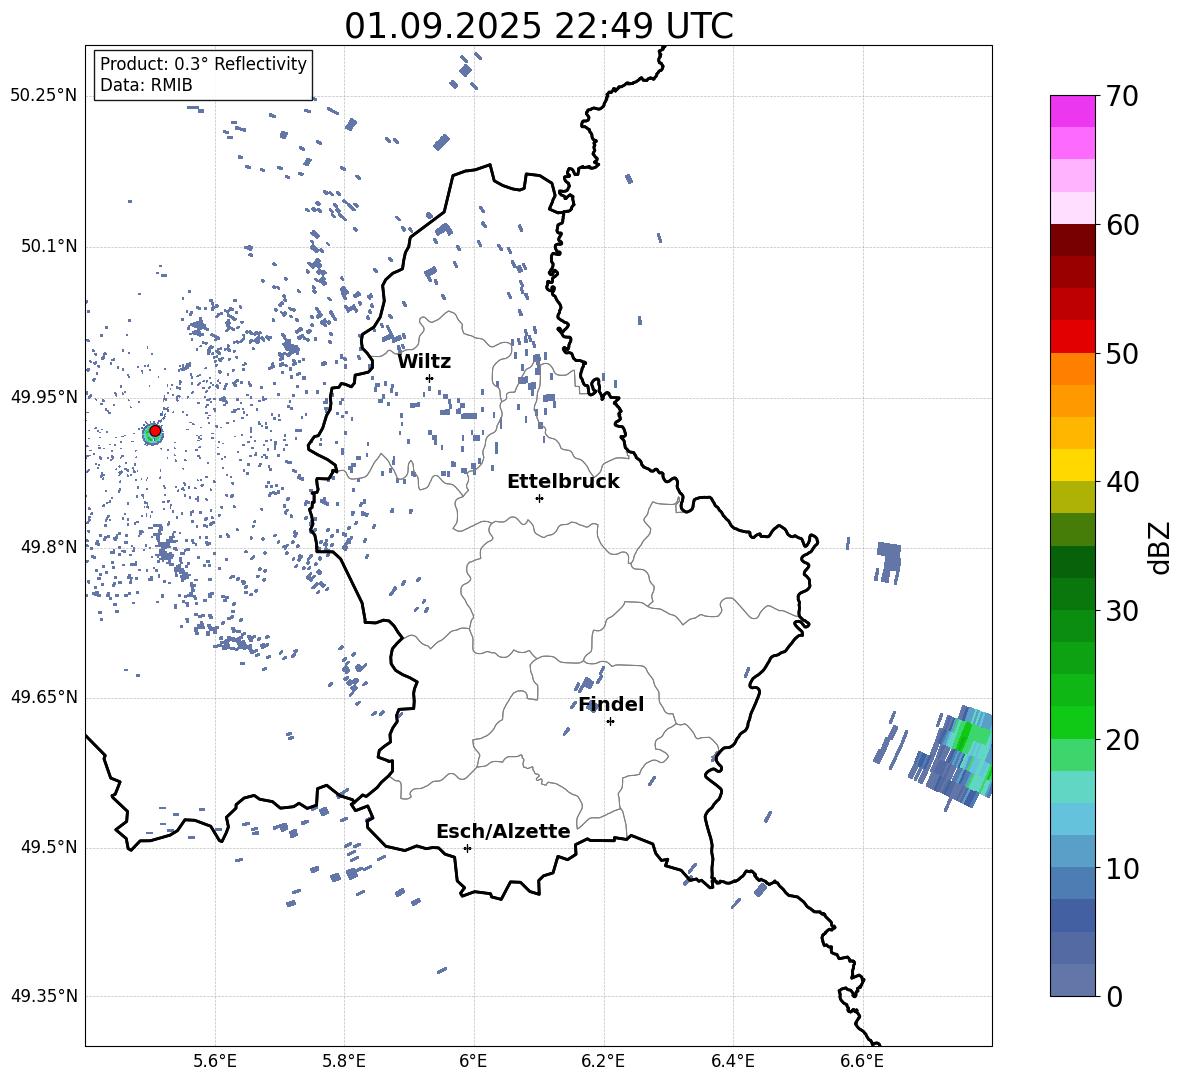Click the 70 colorbar tick label
The height and width of the screenshot is (1081, 1184).
point(1123,97)
